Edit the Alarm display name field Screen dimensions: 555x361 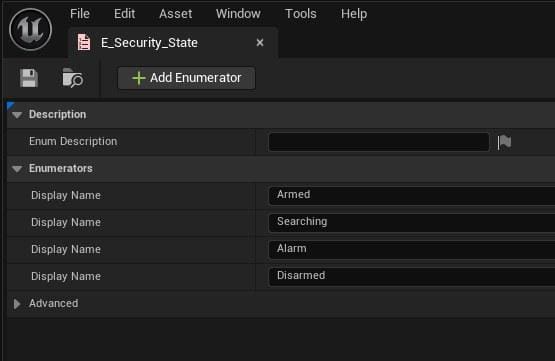click(x=412, y=250)
